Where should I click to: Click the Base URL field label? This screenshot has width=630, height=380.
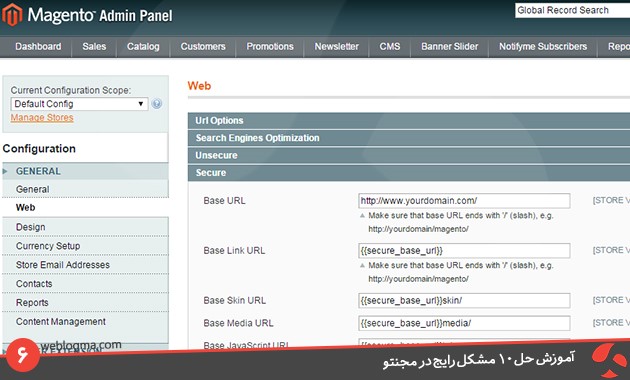point(224,200)
